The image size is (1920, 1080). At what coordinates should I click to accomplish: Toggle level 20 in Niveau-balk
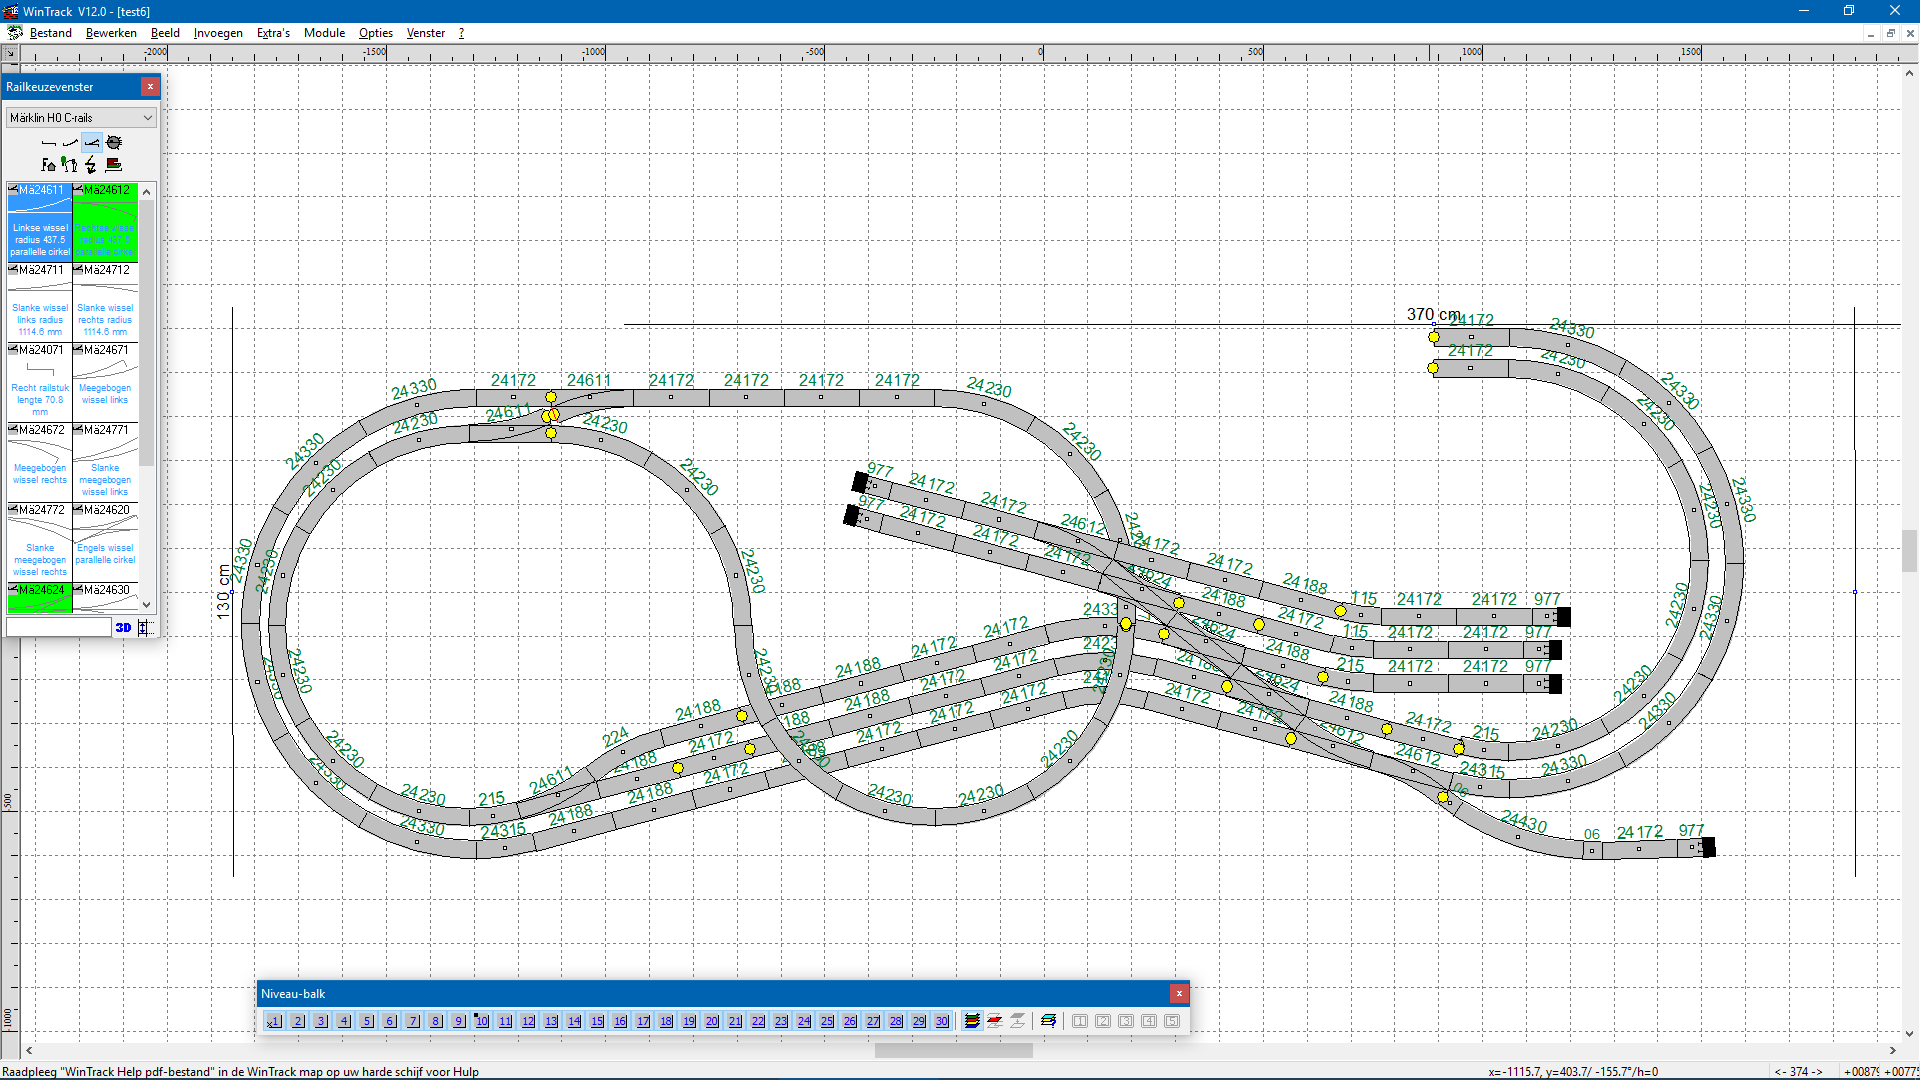[x=712, y=1021]
